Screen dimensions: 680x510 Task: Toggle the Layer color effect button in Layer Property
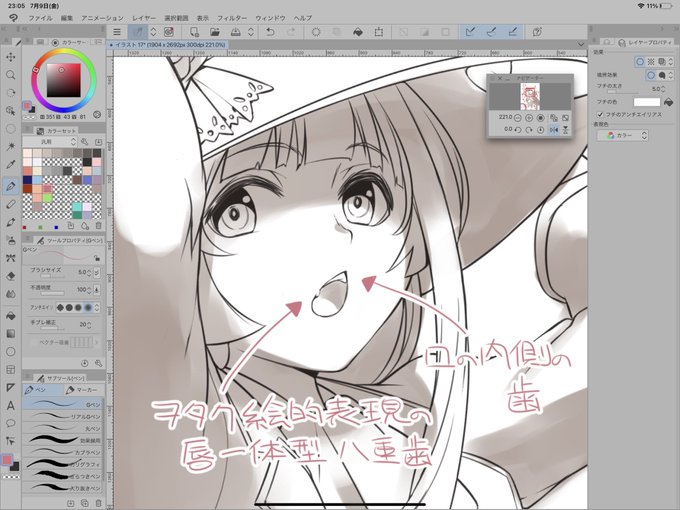click(662, 62)
